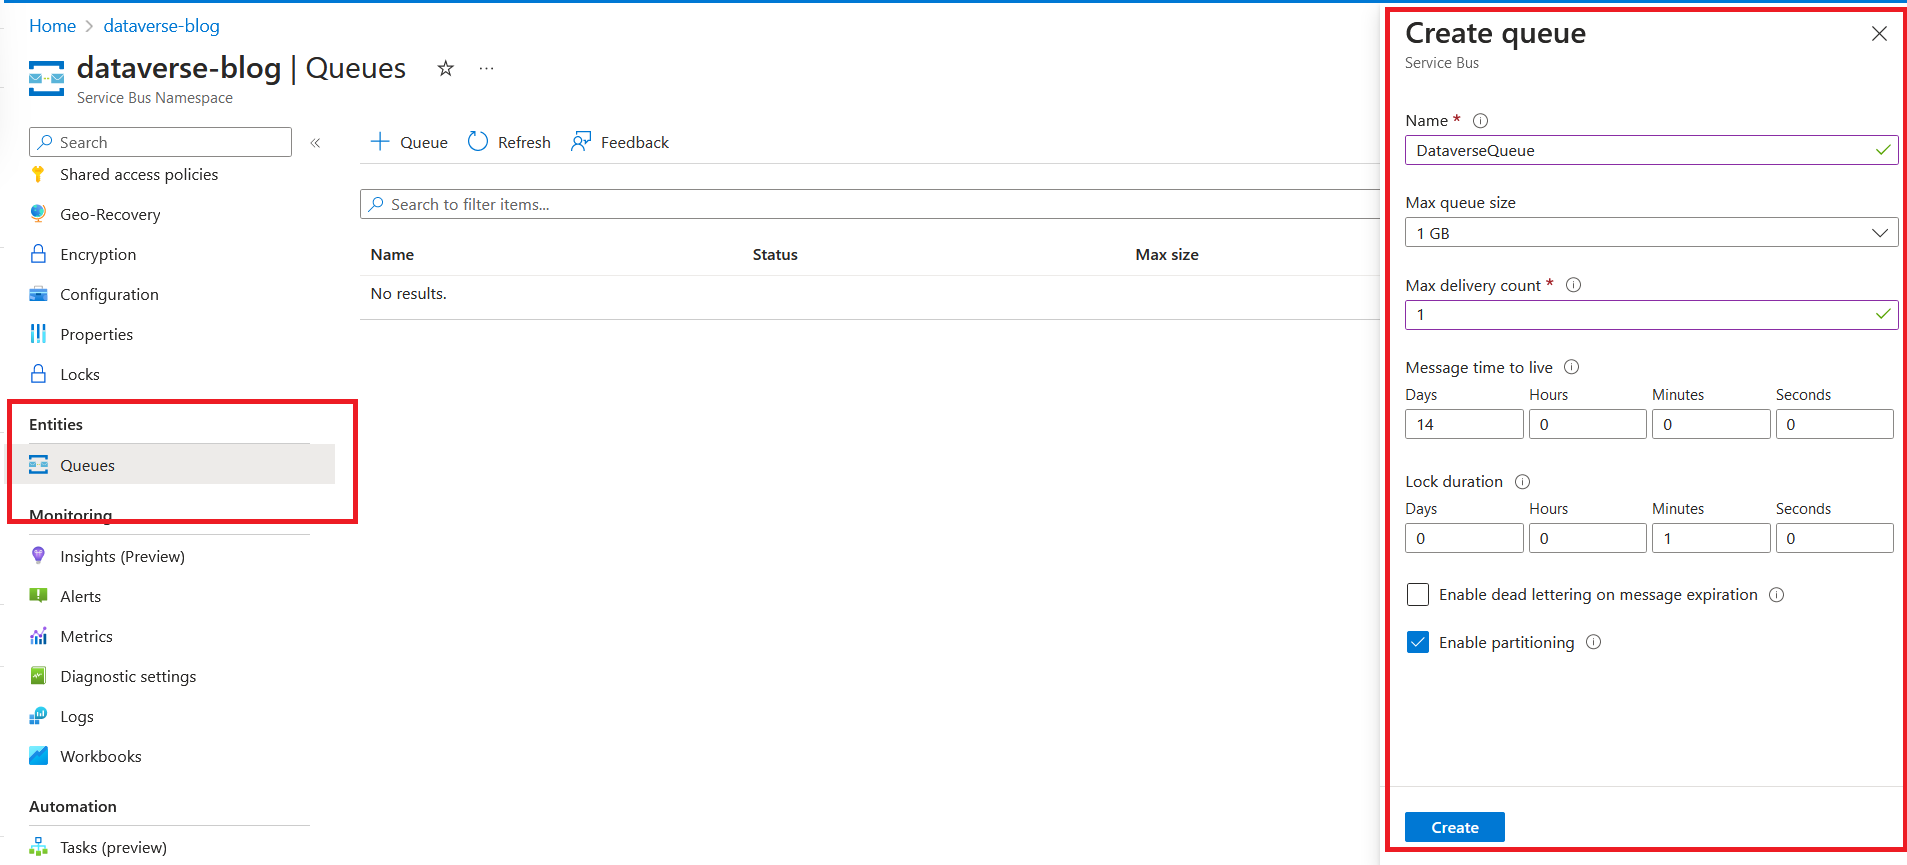This screenshot has height=865, width=1907.
Task: Click the dataverse-blog breadcrumb link
Action: pos(162,26)
